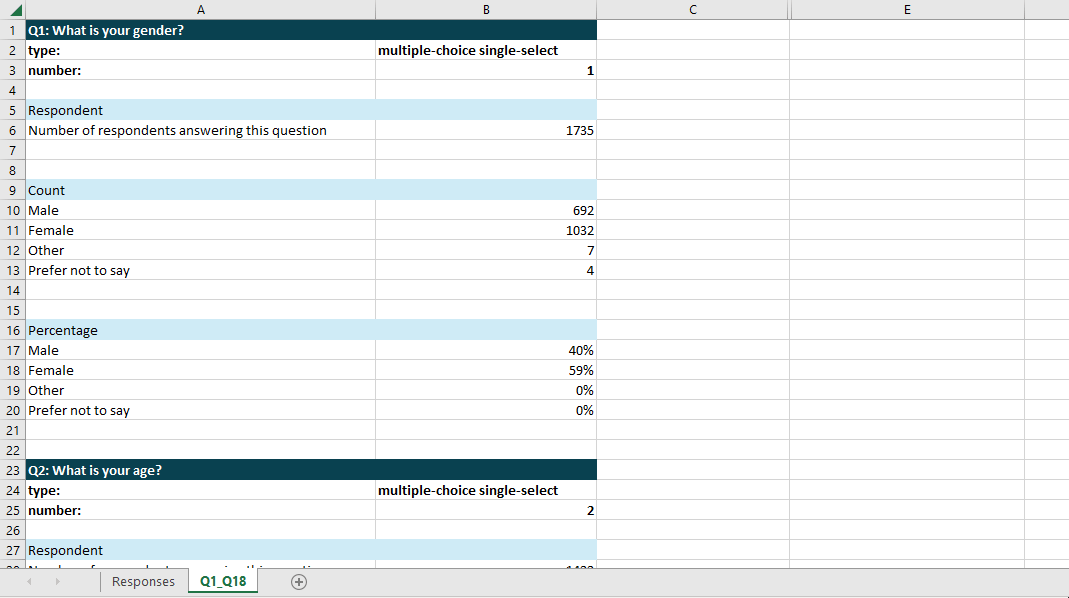Image resolution: width=1069 pixels, height=598 pixels.
Task: Add a new sheet with plus icon
Action: click(298, 581)
